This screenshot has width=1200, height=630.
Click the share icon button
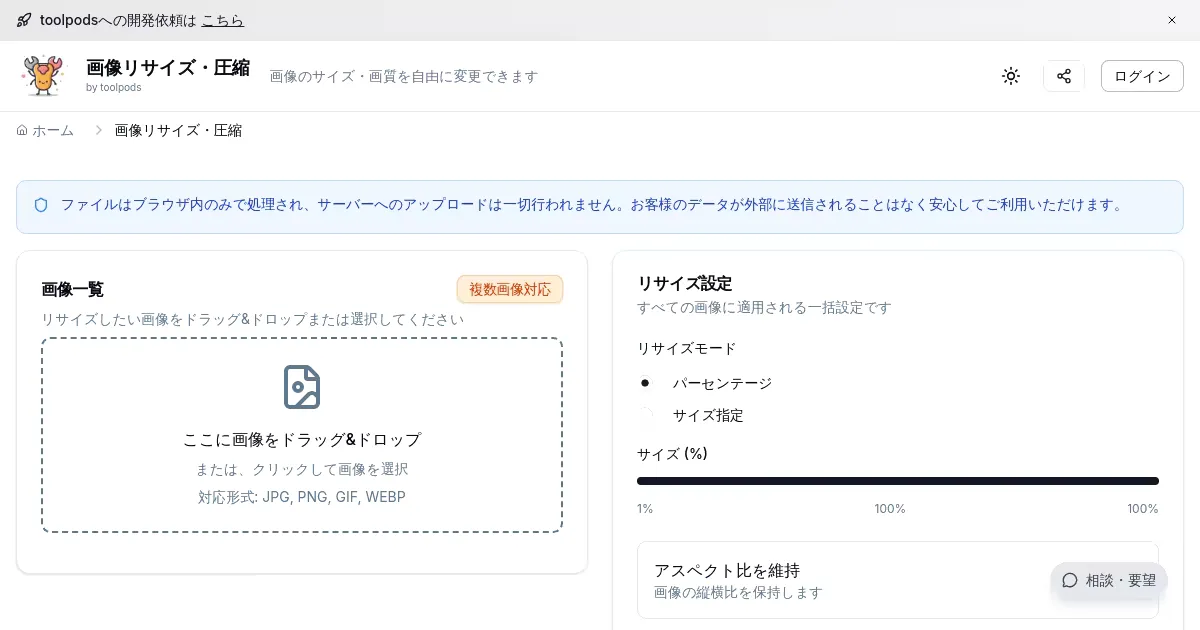pos(1064,76)
